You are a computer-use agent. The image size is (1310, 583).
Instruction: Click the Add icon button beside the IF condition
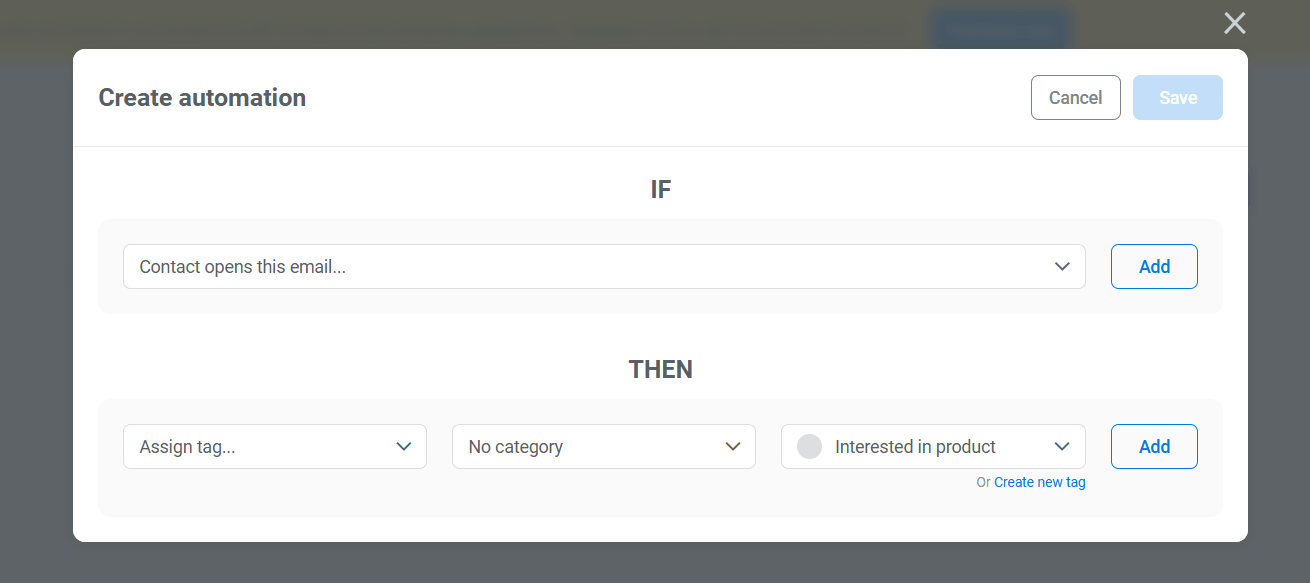[x=1153, y=266]
